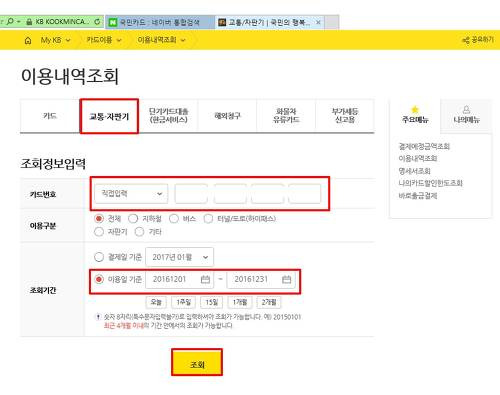
Task: Click the home icon in the yellow bar
Action: pyautogui.click(x=28, y=41)
